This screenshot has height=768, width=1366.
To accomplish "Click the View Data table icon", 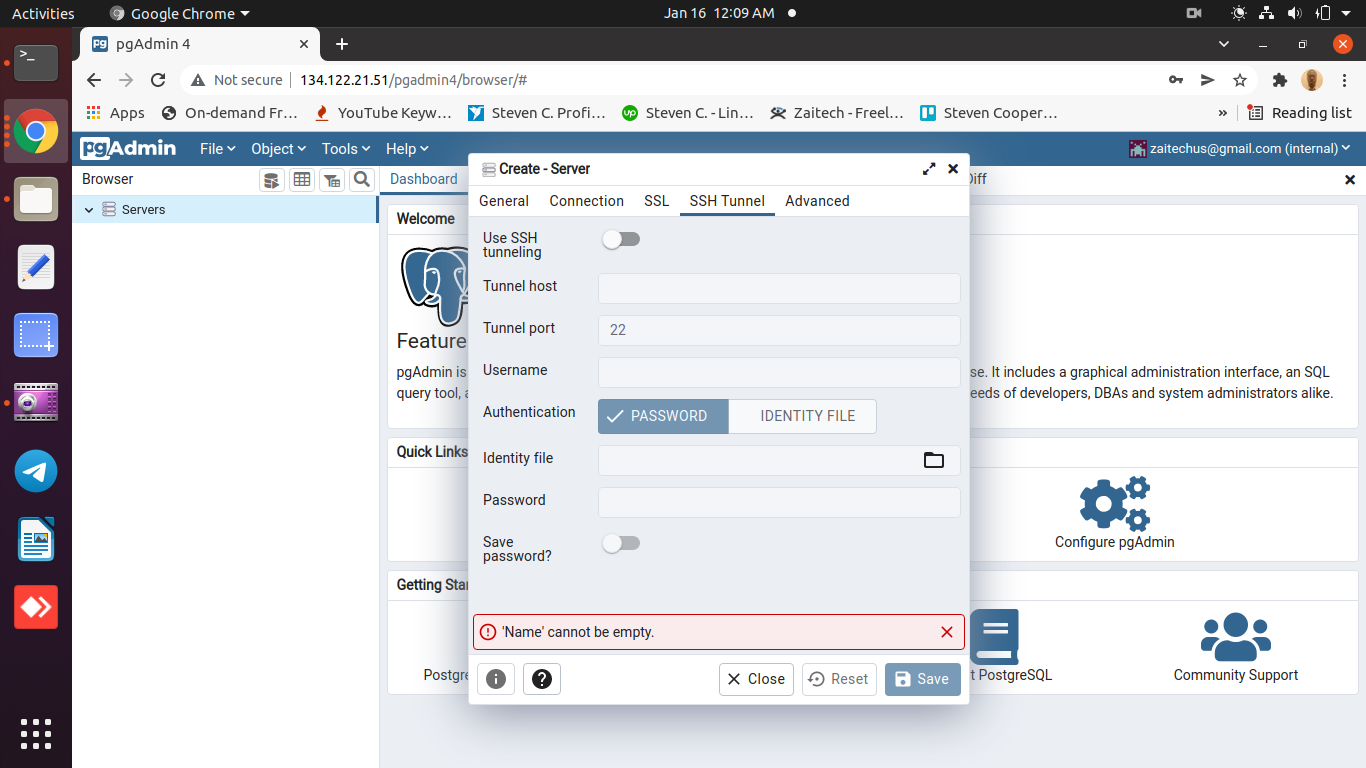I will click(301, 180).
